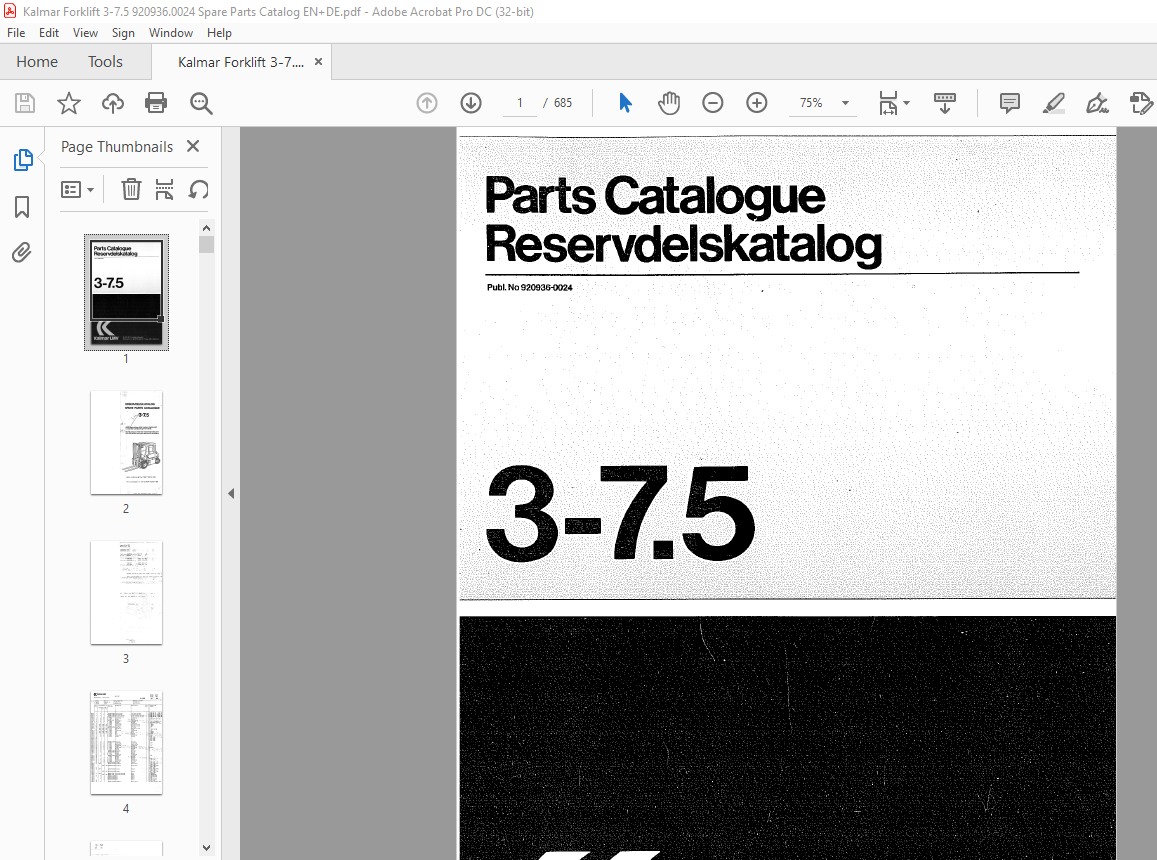Select page 4 thumbnail
The height and width of the screenshot is (860, 1157).
tap(126, 743)
